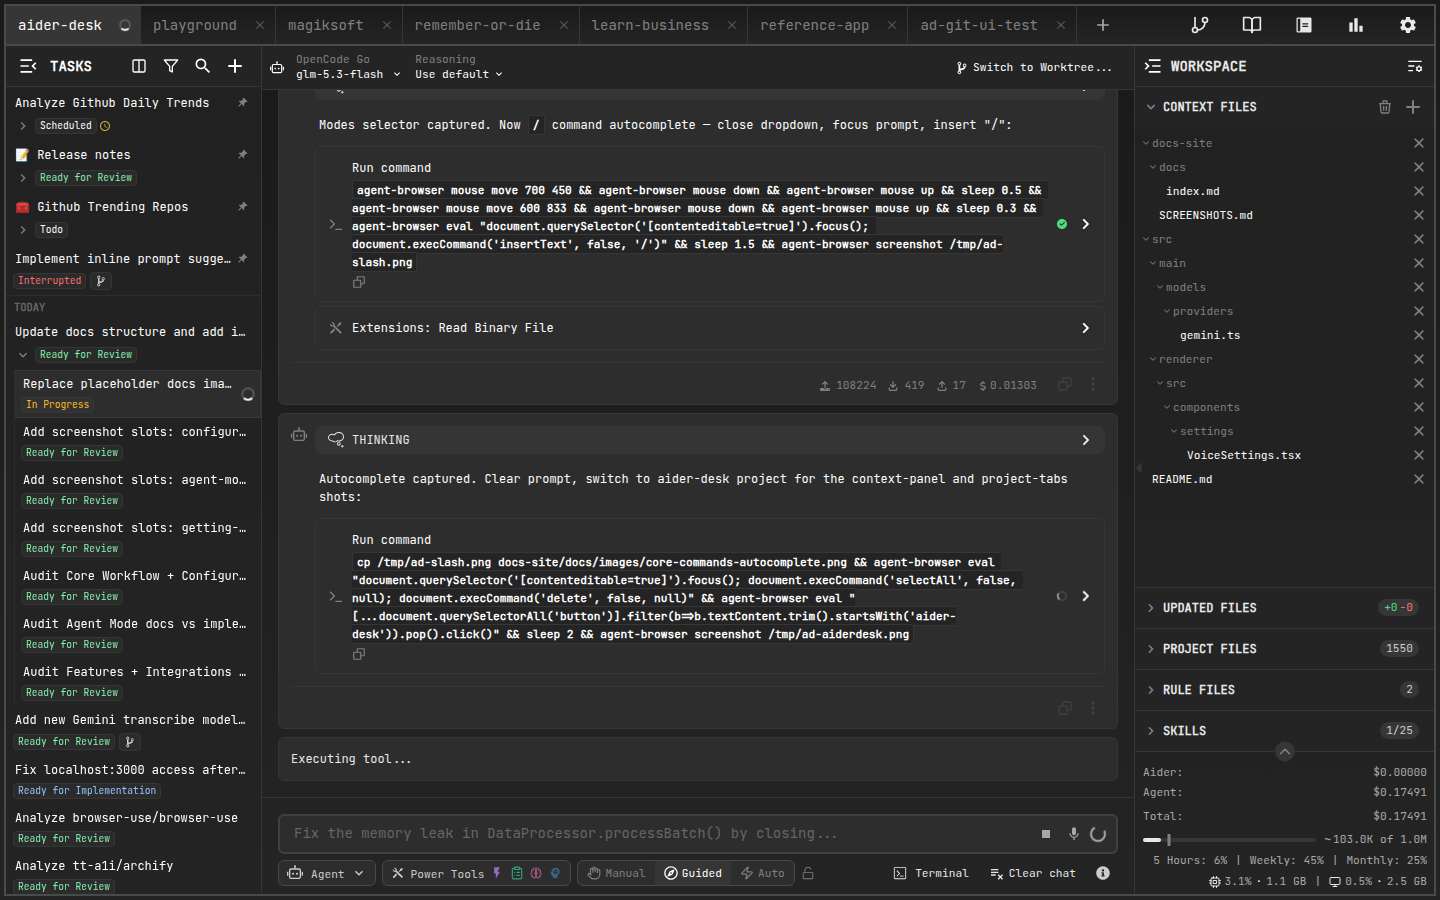Unpin the Github Trending Repos task

point(242,207)
